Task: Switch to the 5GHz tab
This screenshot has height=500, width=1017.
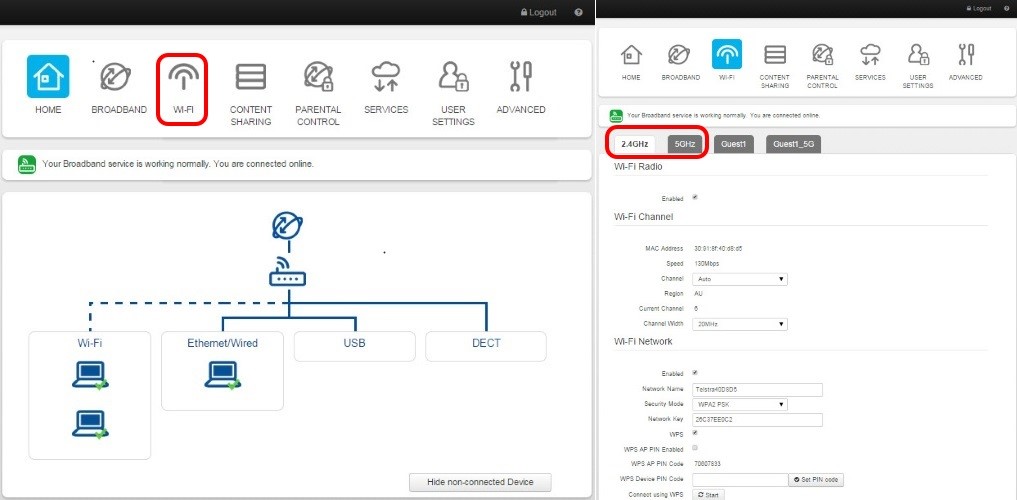Action: 685,144
